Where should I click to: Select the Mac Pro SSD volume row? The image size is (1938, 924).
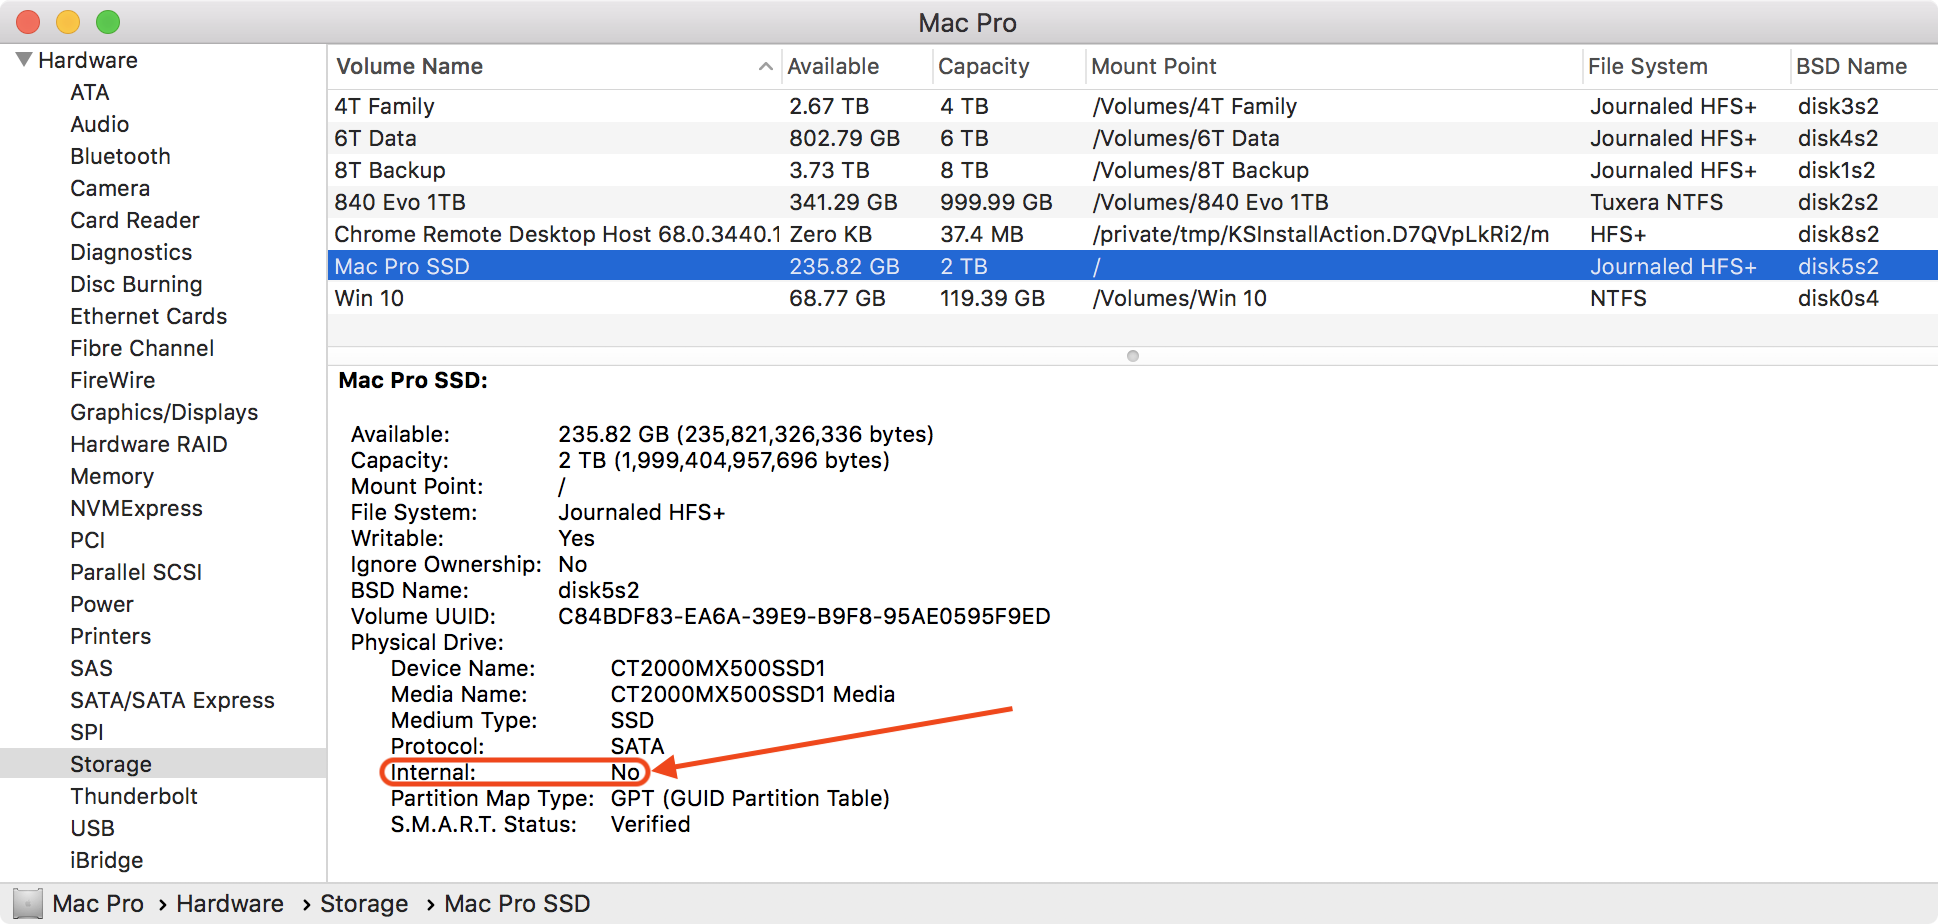tap(1133, 266)
